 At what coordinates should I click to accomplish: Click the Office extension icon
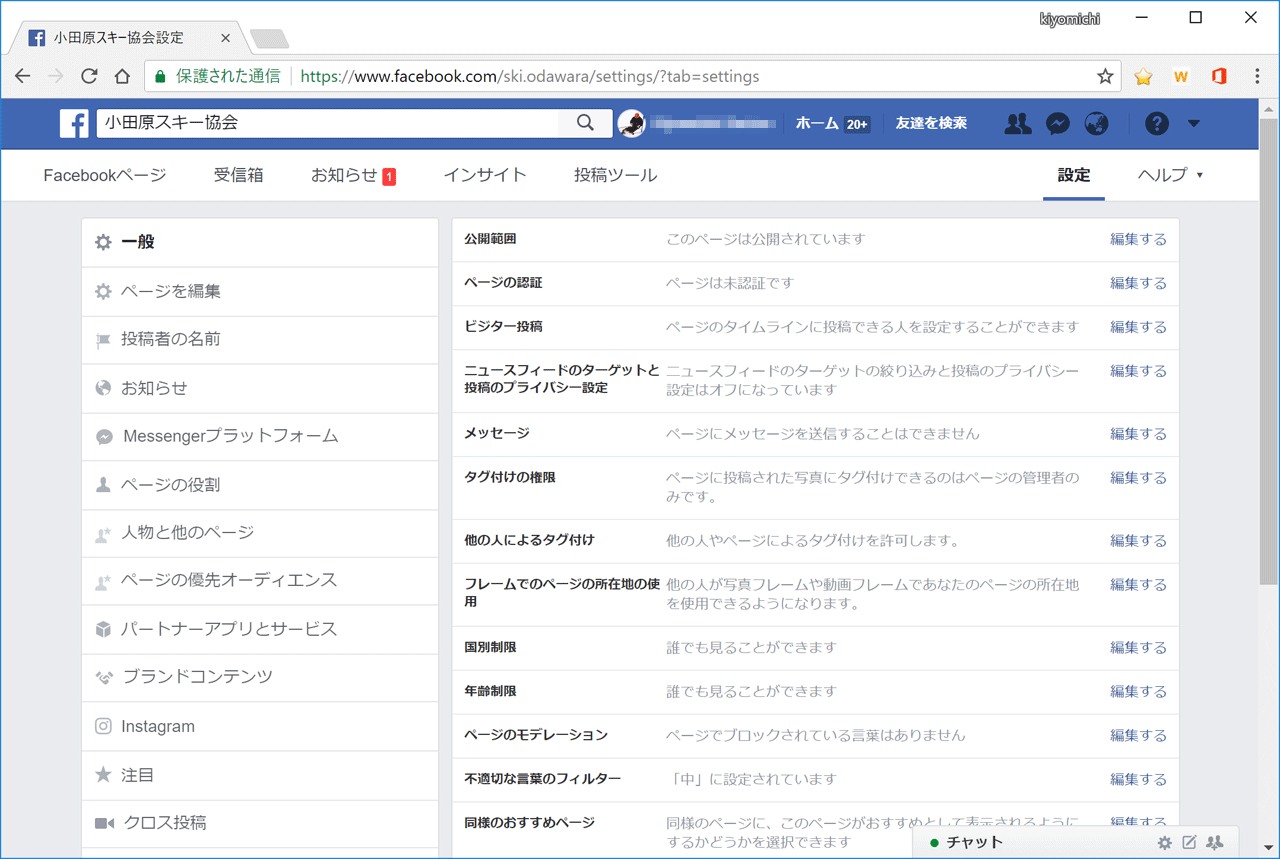(x=1219, y=76)
